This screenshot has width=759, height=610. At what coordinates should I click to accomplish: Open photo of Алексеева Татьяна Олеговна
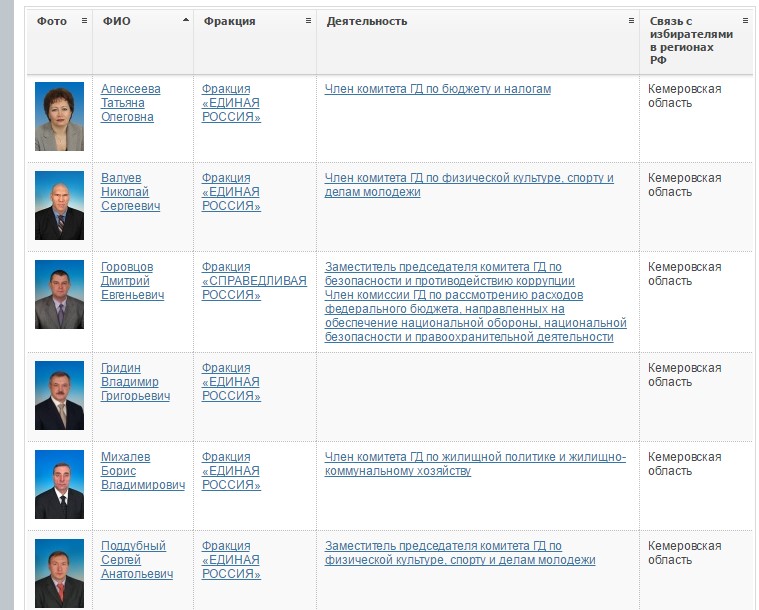[59, 116]
